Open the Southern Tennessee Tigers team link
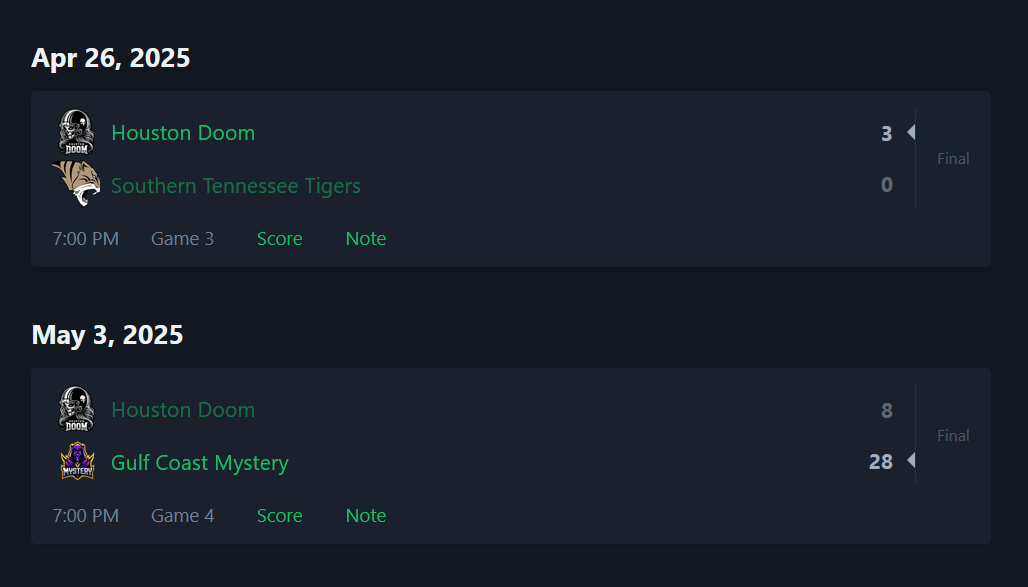Screen dimensions: 1028x587 [236, 186]
